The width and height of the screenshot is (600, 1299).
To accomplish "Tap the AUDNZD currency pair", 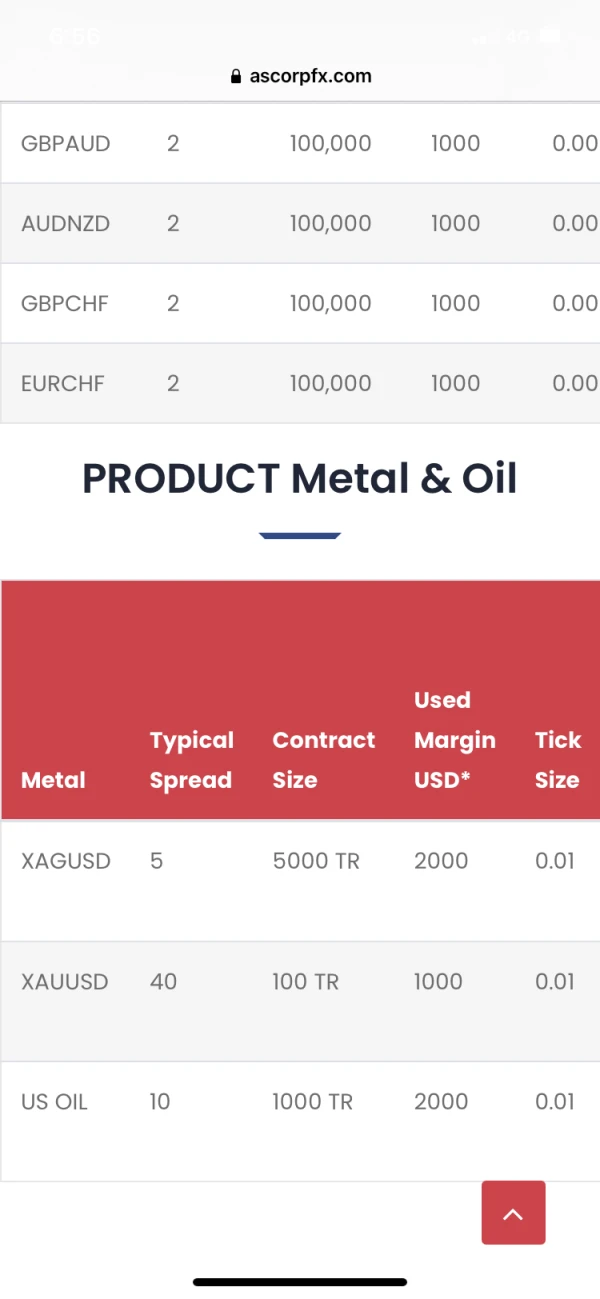I will [65, 223].
